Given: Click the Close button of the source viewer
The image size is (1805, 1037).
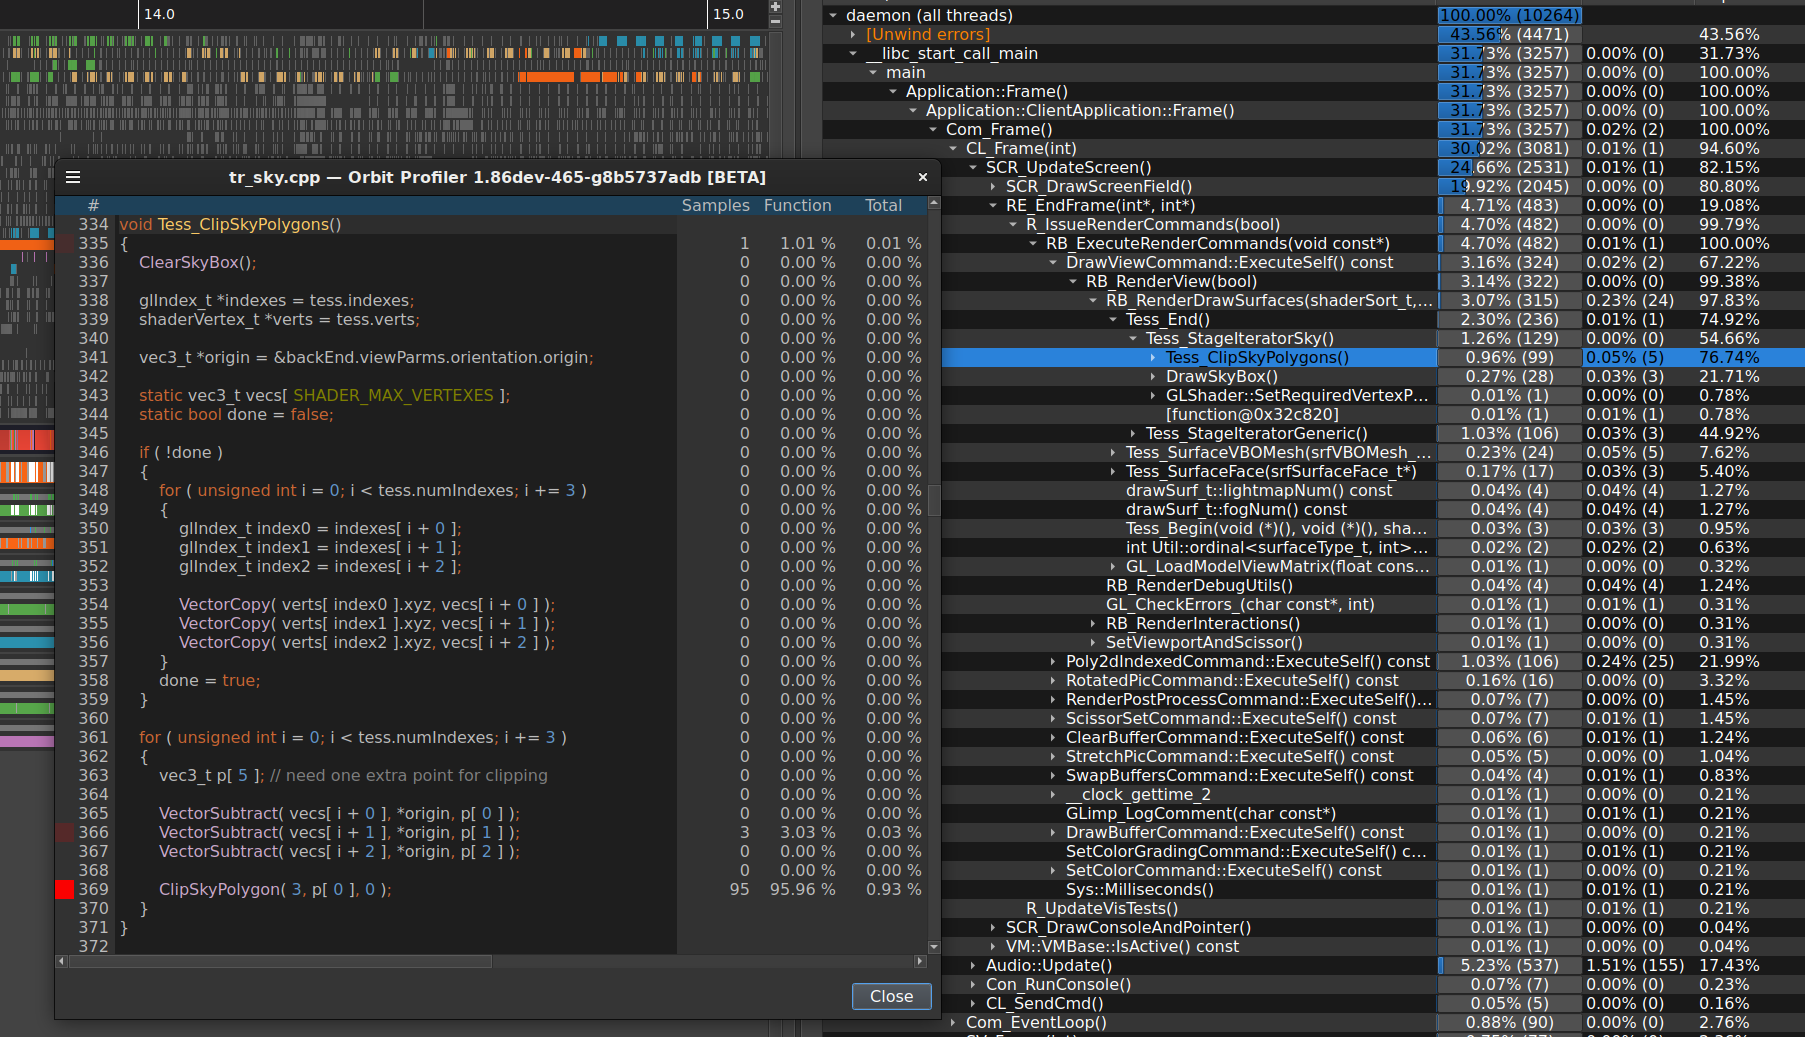Looking at the screenshot, I should [x=890, y=996].
